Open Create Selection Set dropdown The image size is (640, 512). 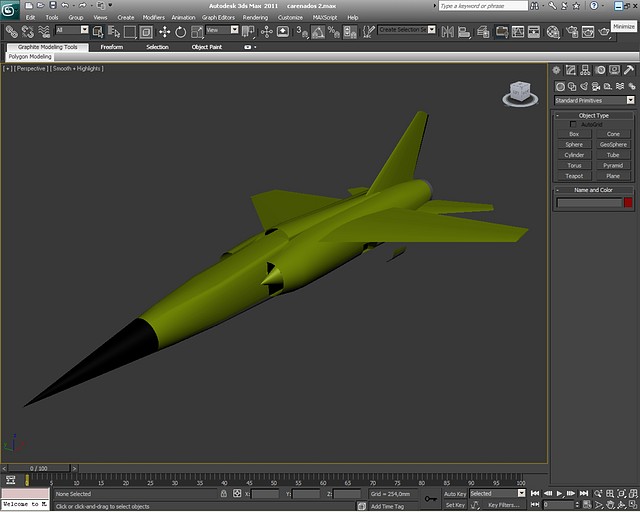407,30
